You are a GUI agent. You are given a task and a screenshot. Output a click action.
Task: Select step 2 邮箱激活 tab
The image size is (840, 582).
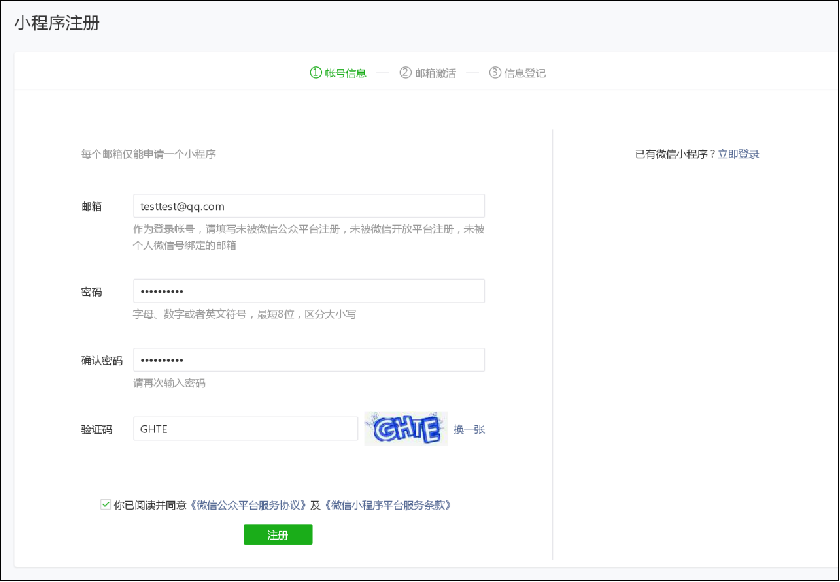click(x=428, y=73)
